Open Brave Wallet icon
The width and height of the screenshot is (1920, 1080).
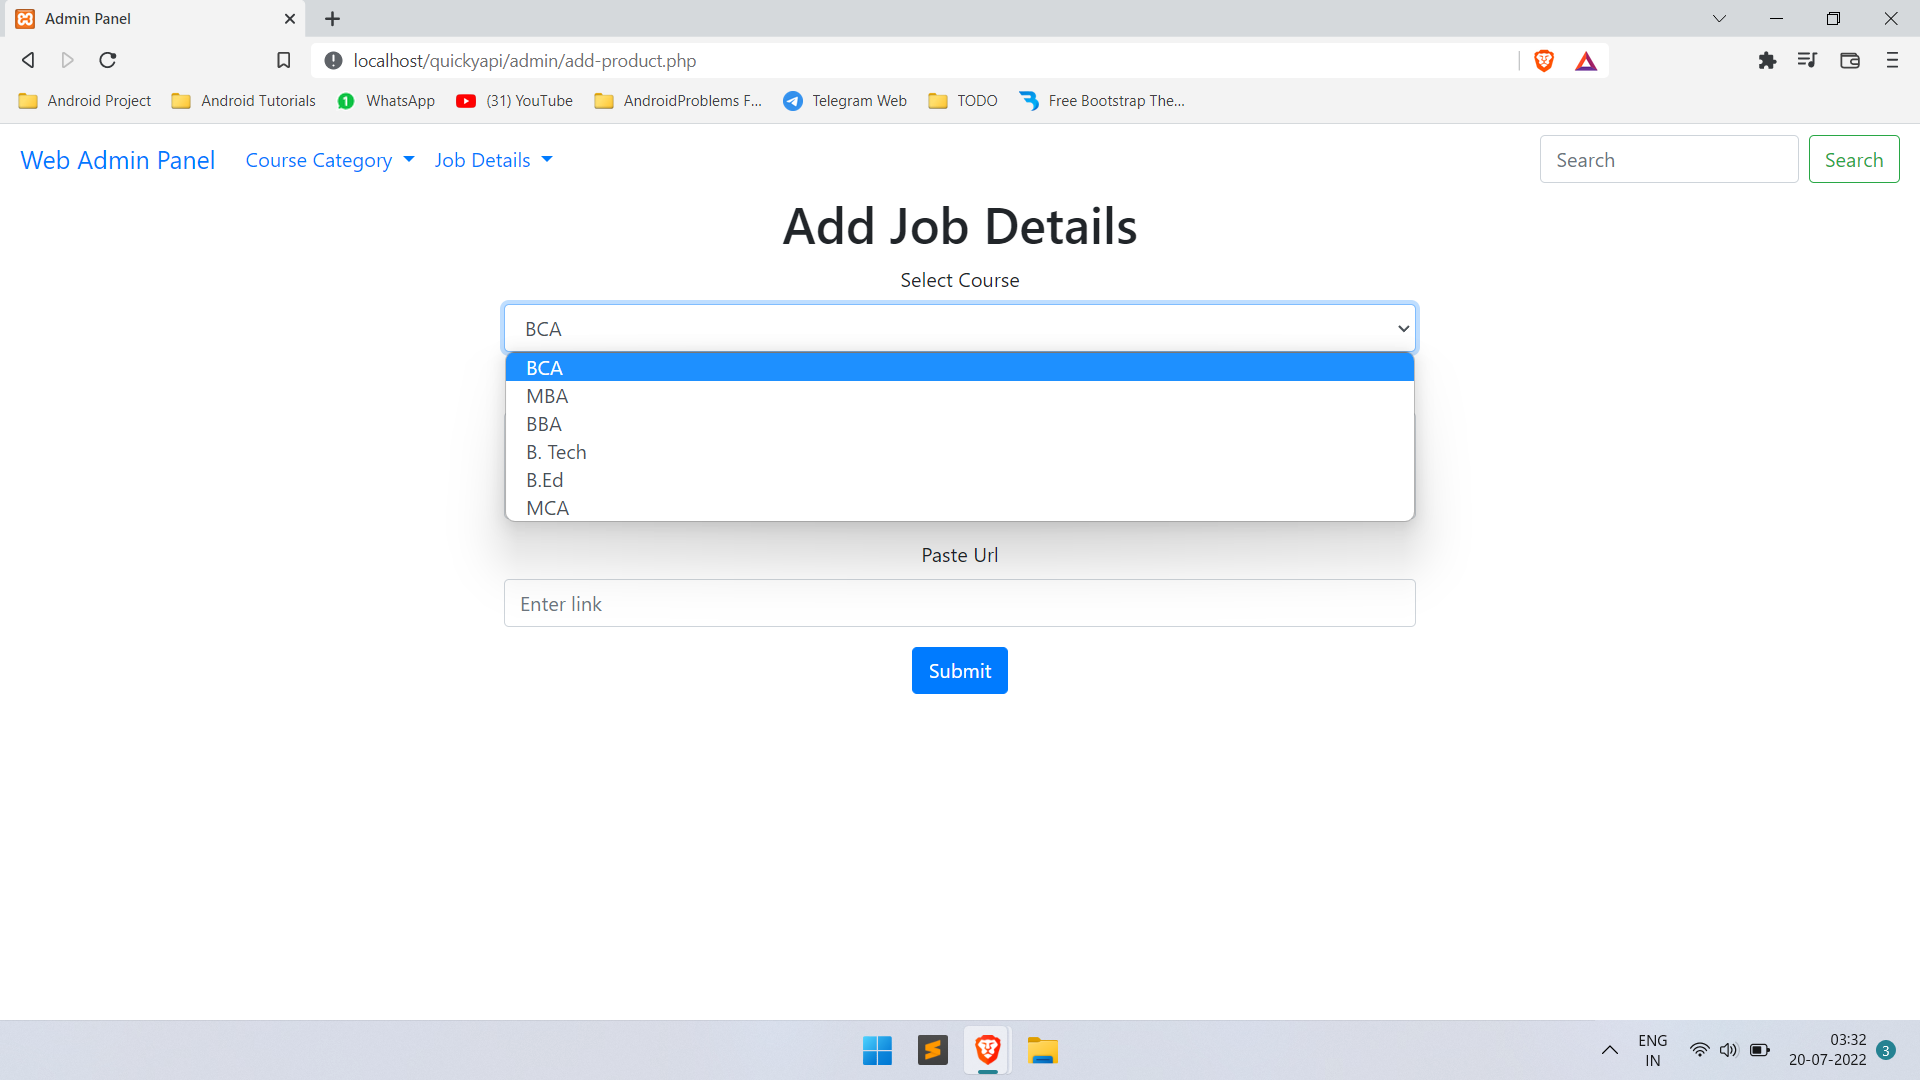coord(1850,61)
